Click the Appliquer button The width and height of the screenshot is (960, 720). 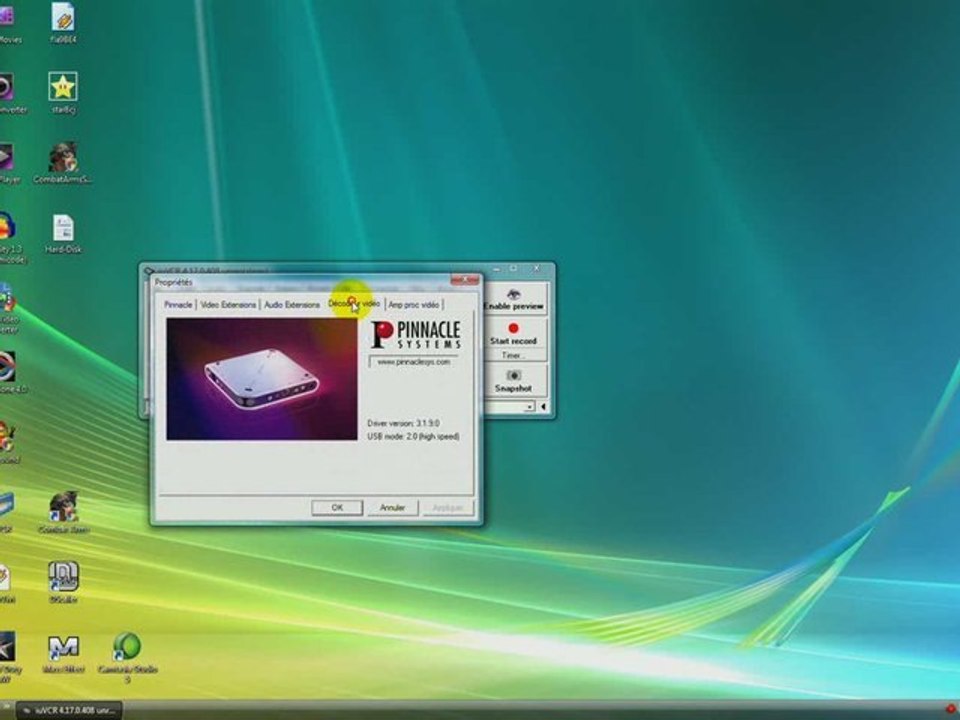tap(448, 508)
